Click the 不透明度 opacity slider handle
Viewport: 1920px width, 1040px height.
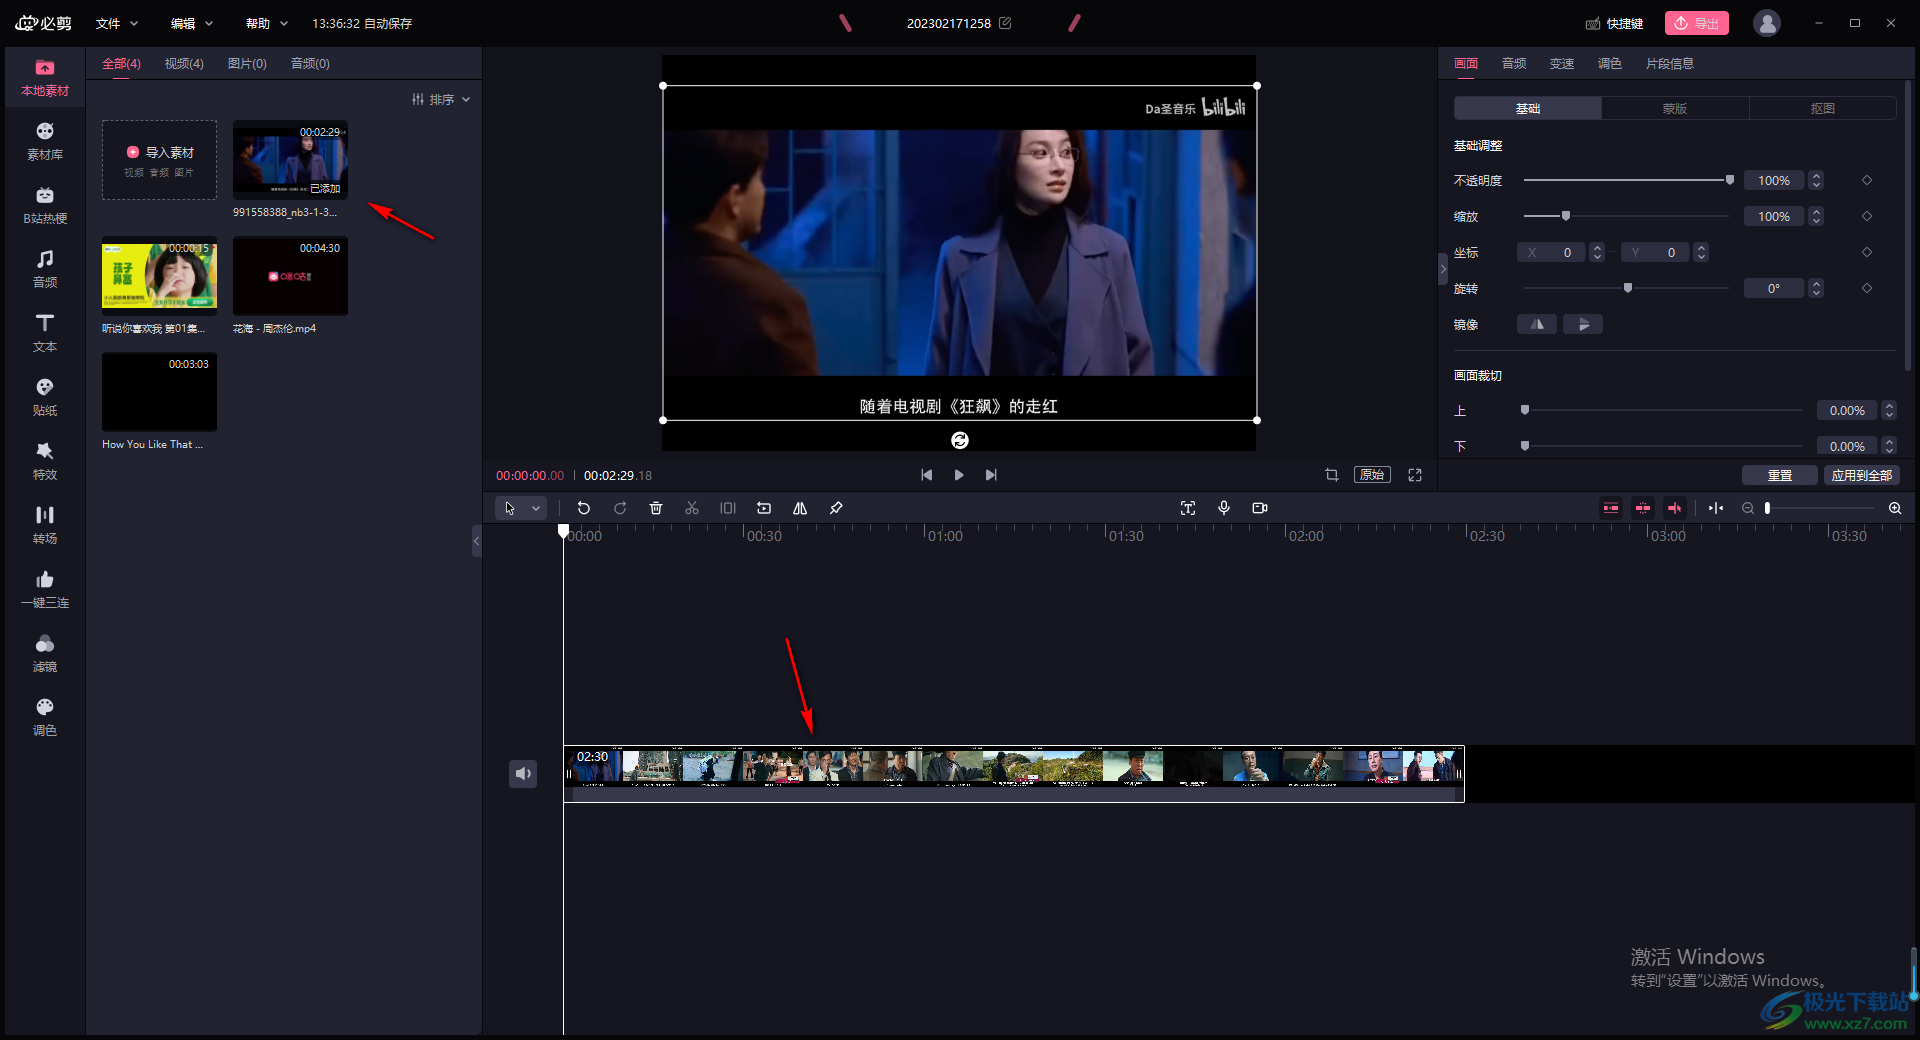click(1730, 180)
